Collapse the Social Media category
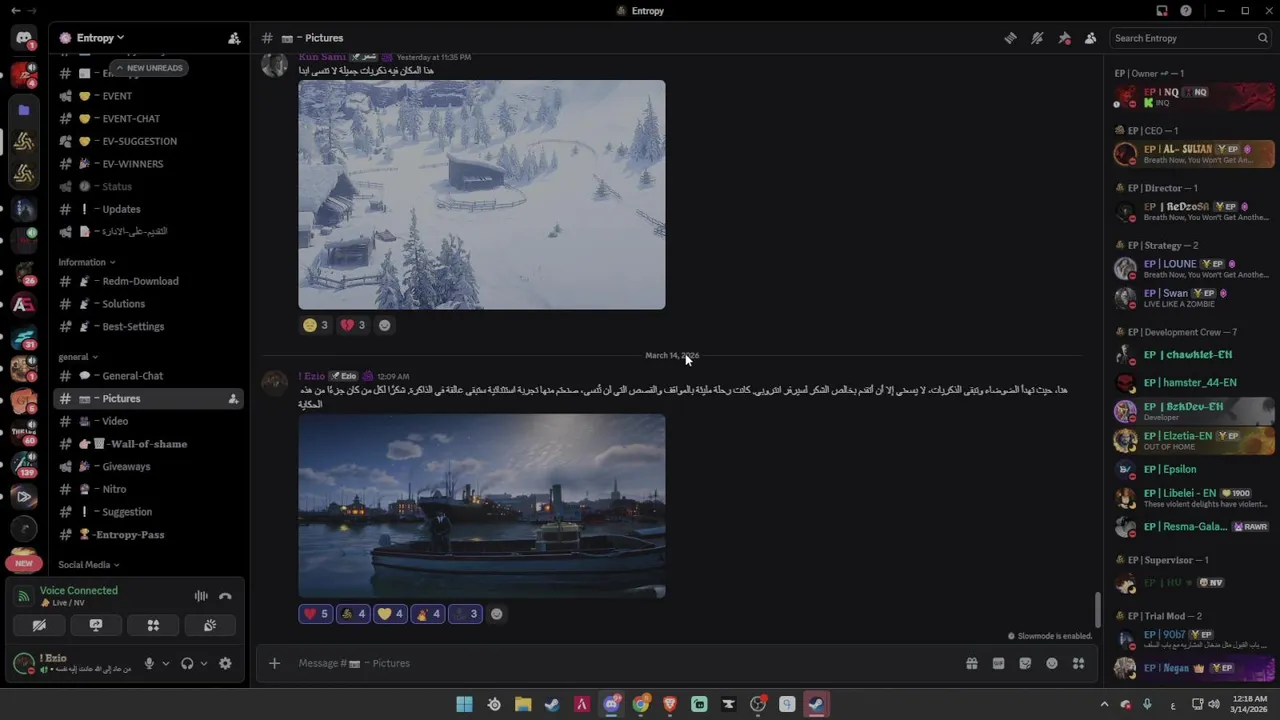1280x720 pixels. (x=88, y=565)
